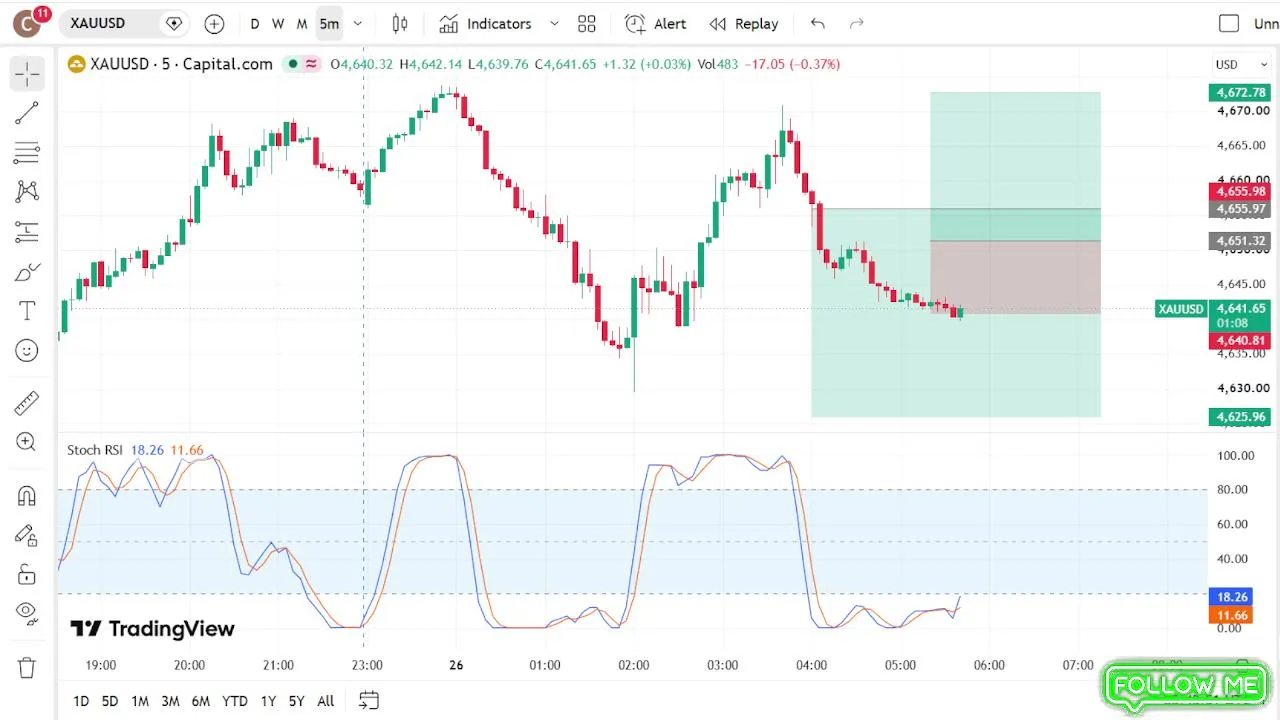Open the Fibonacci retracement tools

pos(27,153)
